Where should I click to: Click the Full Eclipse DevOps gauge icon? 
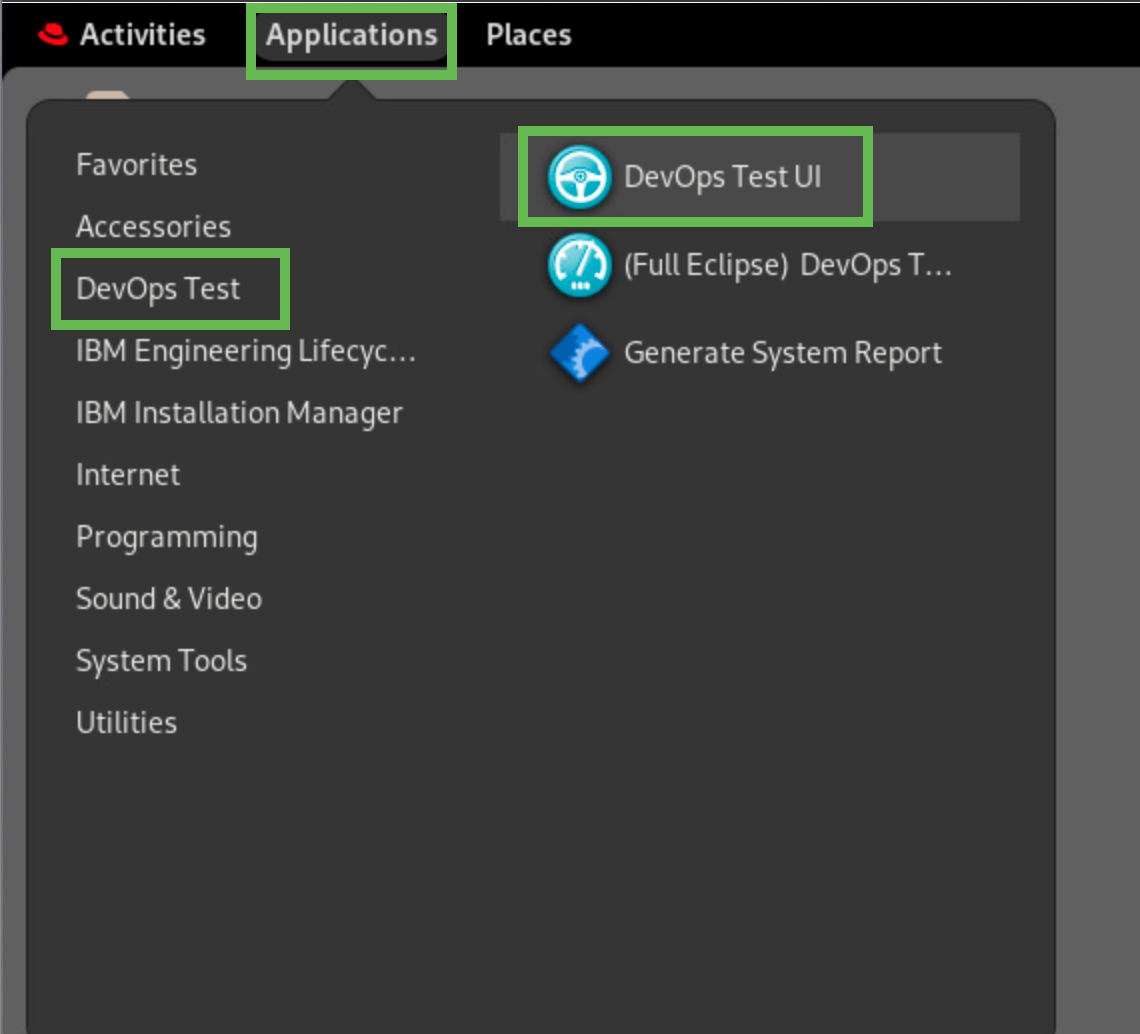(x=579, y=265)
